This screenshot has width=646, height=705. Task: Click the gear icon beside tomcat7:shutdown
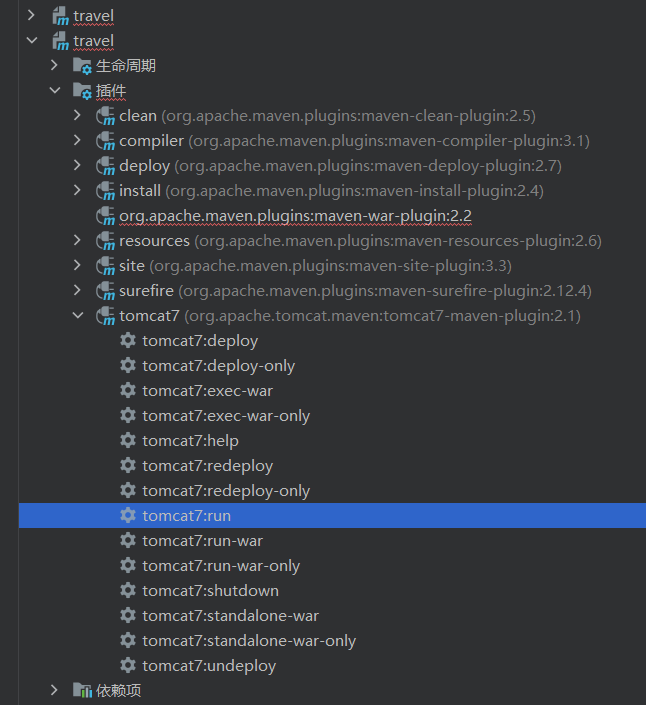(128, 591)
